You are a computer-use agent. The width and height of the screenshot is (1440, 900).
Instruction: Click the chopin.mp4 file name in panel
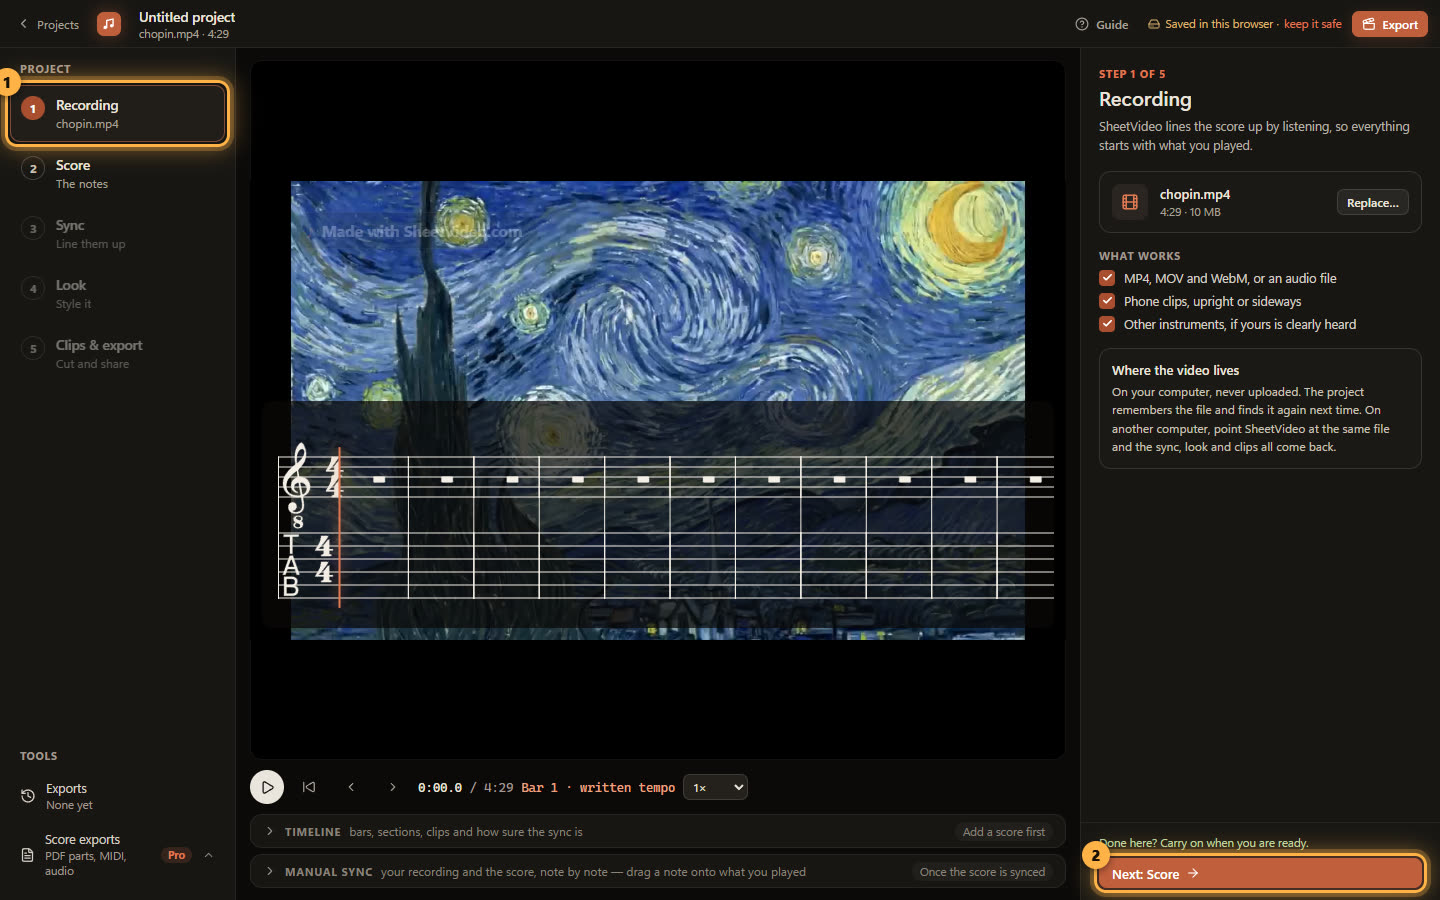pyautogui.click(x=1195, y=194)
